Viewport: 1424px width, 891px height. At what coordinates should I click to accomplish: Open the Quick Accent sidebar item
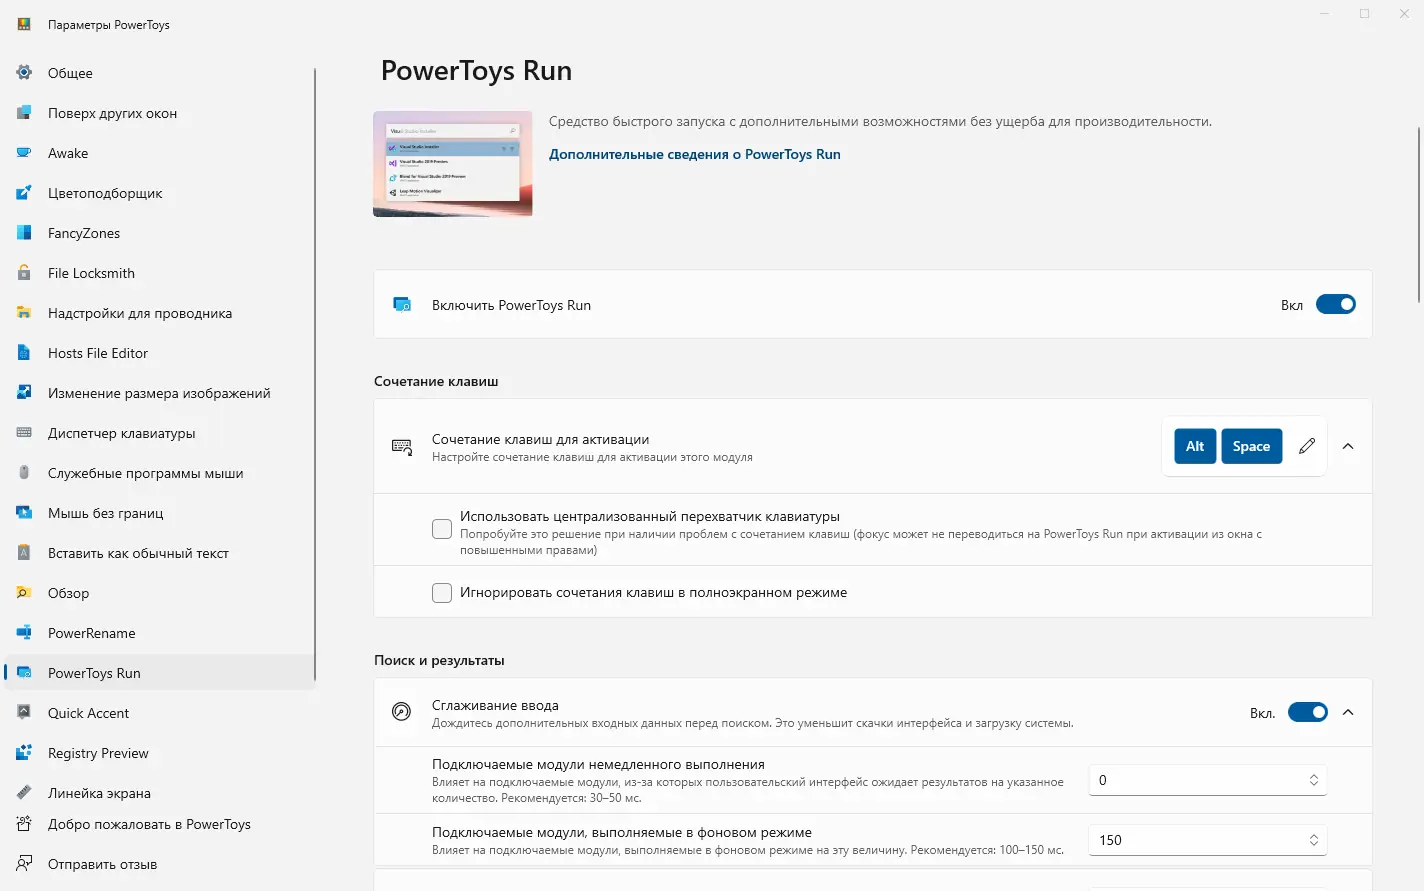point(160,713)
